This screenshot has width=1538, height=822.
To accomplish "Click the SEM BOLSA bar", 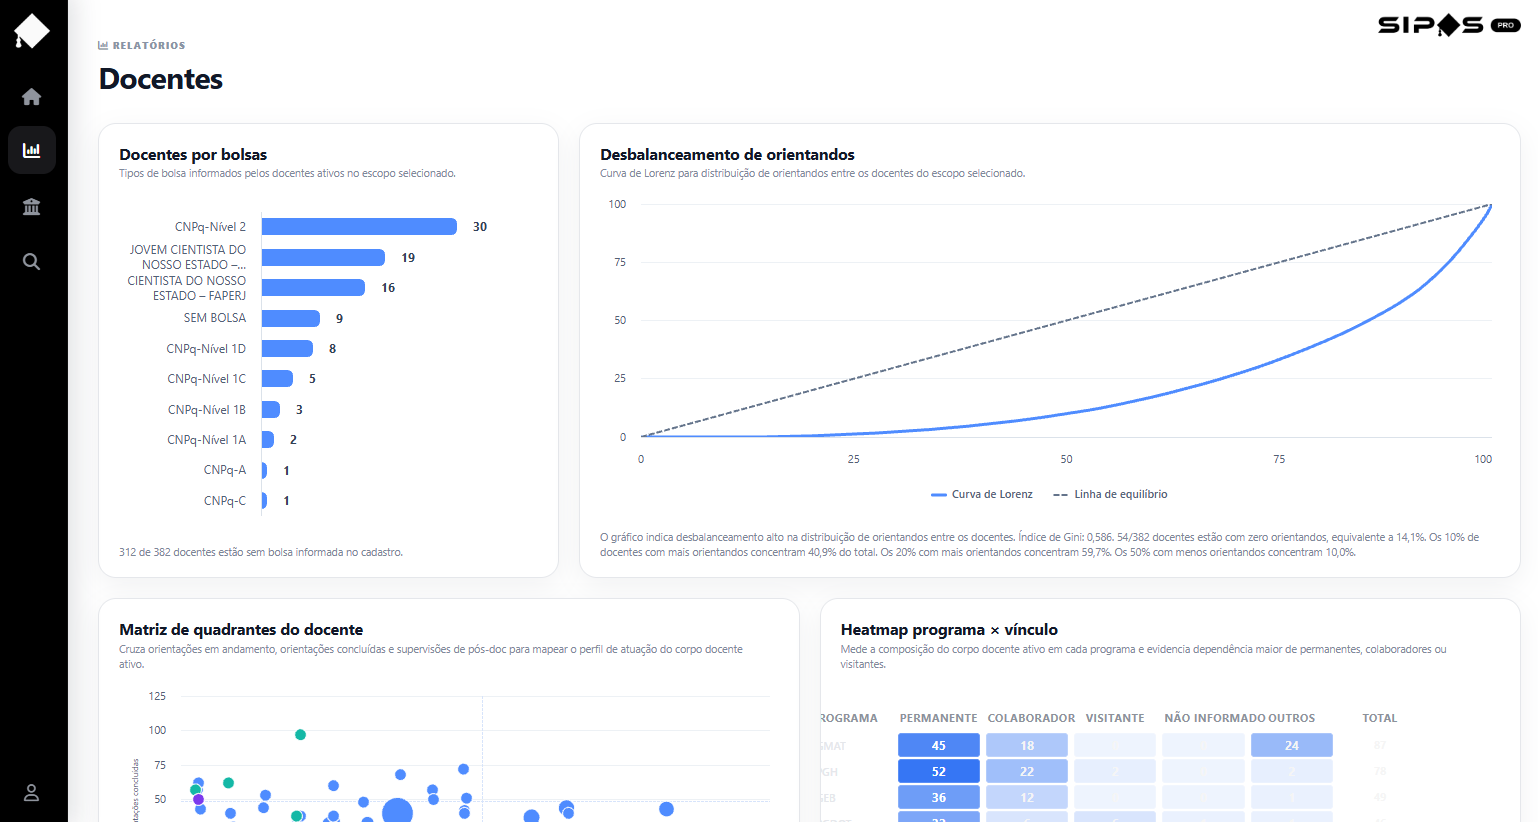I will 291,318.
